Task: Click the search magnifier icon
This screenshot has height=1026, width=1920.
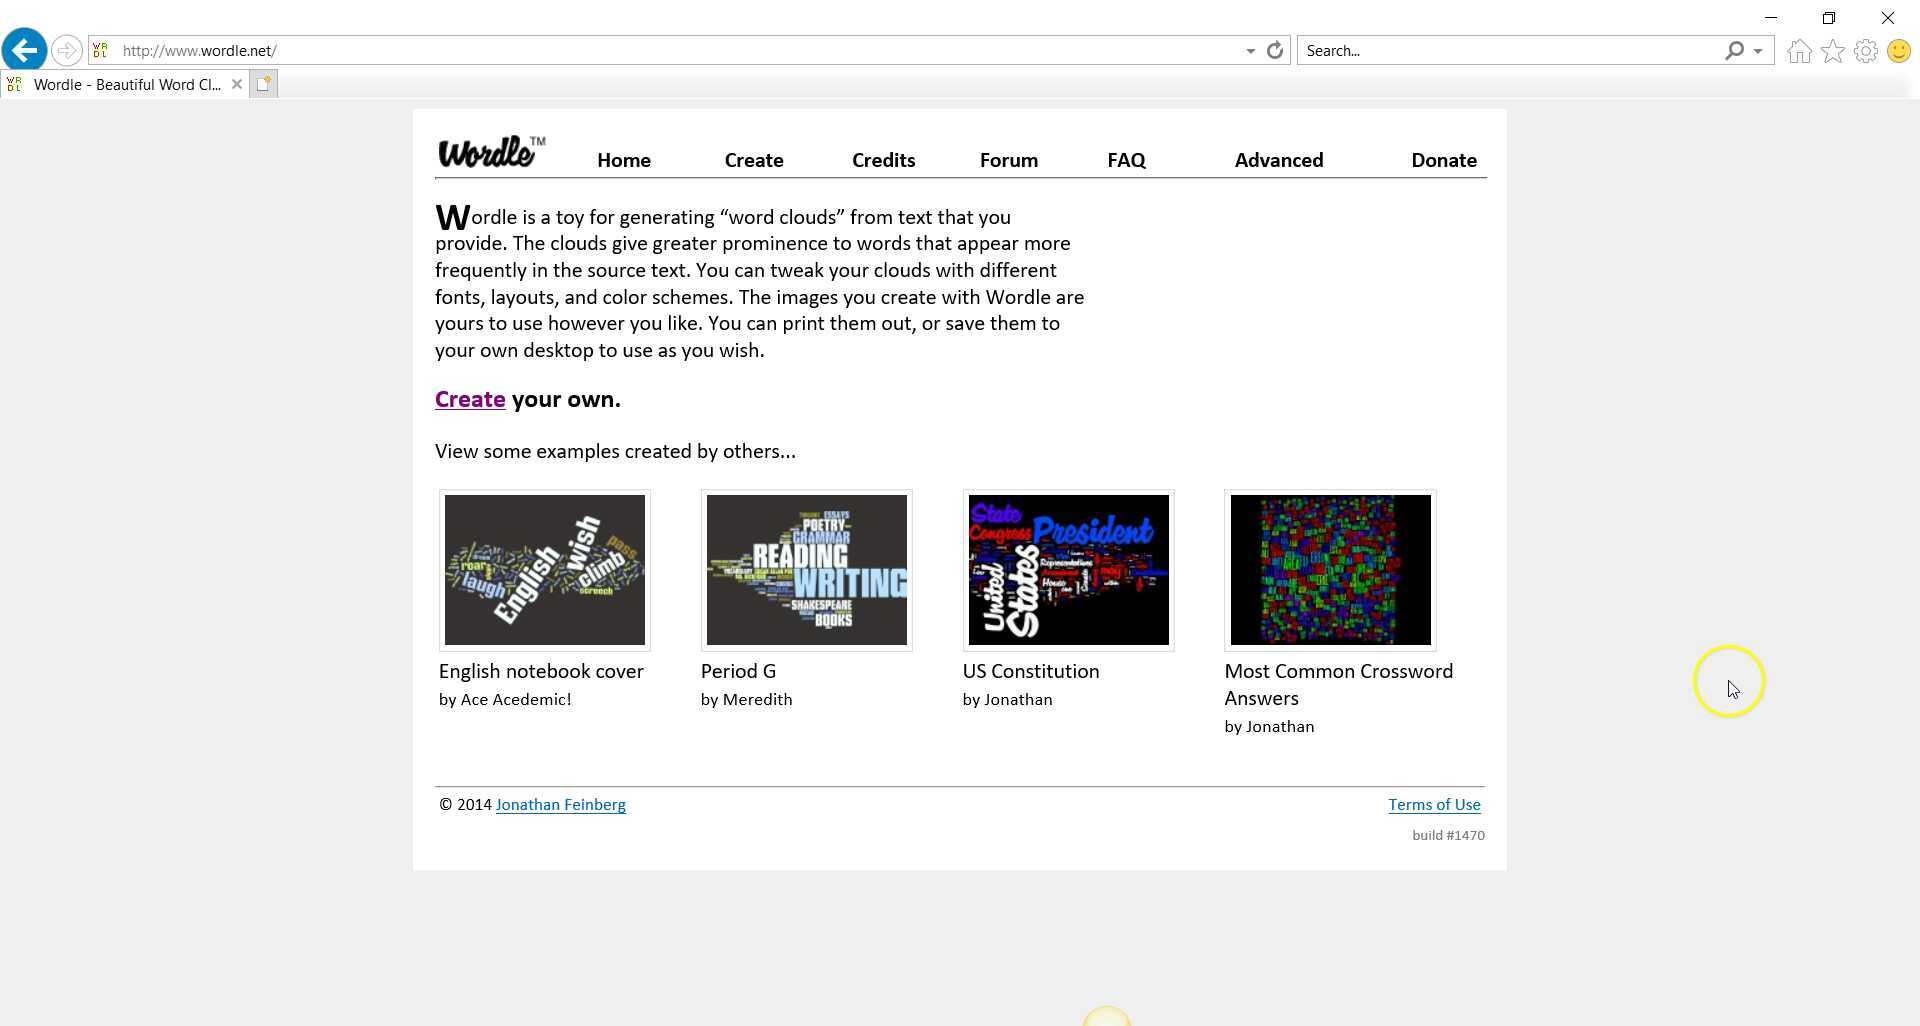Action: point(1734,50)
